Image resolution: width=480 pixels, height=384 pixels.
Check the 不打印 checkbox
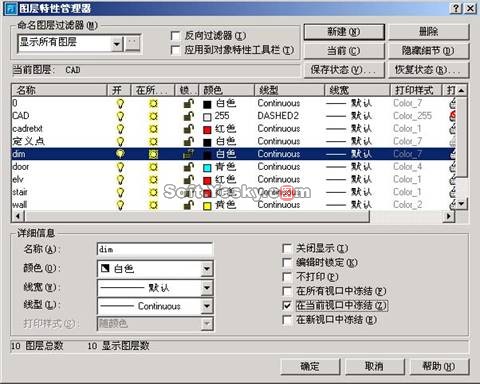(x=287, y=277)
